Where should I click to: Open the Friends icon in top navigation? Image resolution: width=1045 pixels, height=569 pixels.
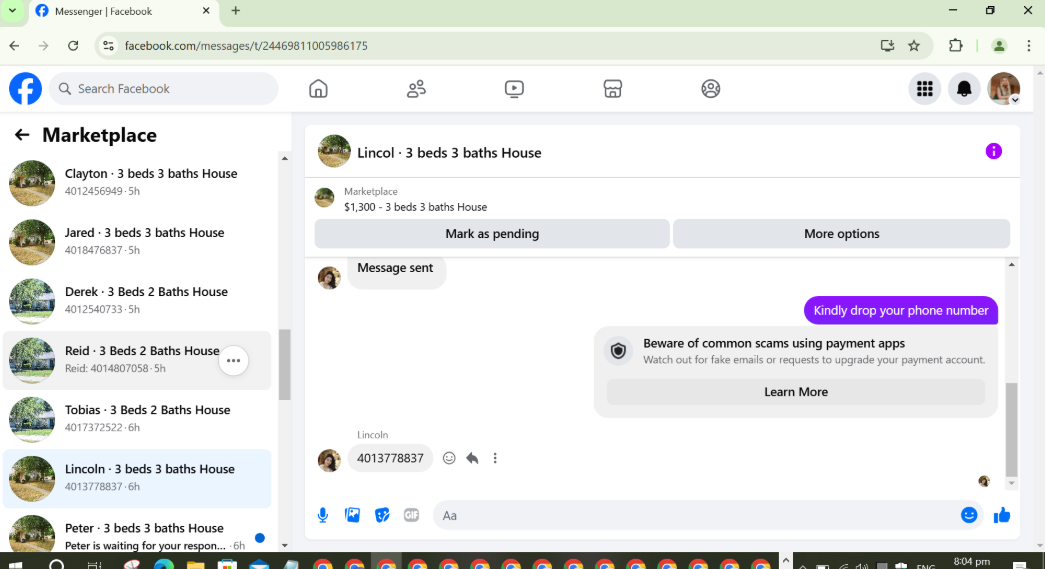pyautogui.click(x=417, y=89)
